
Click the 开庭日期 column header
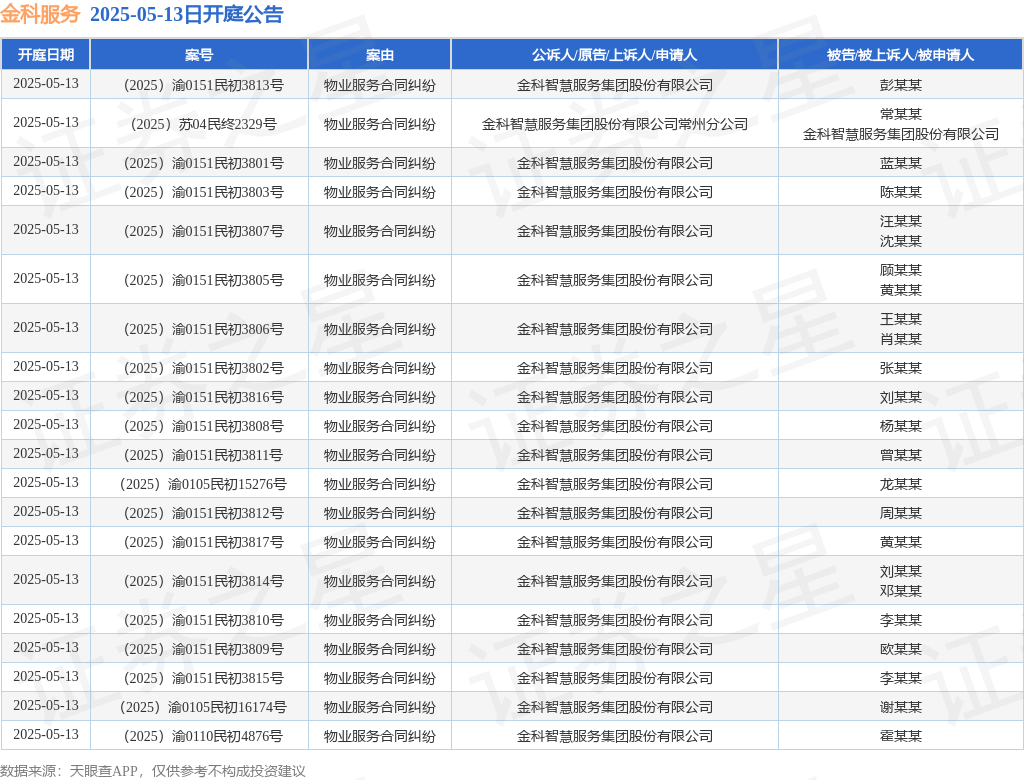46,55
